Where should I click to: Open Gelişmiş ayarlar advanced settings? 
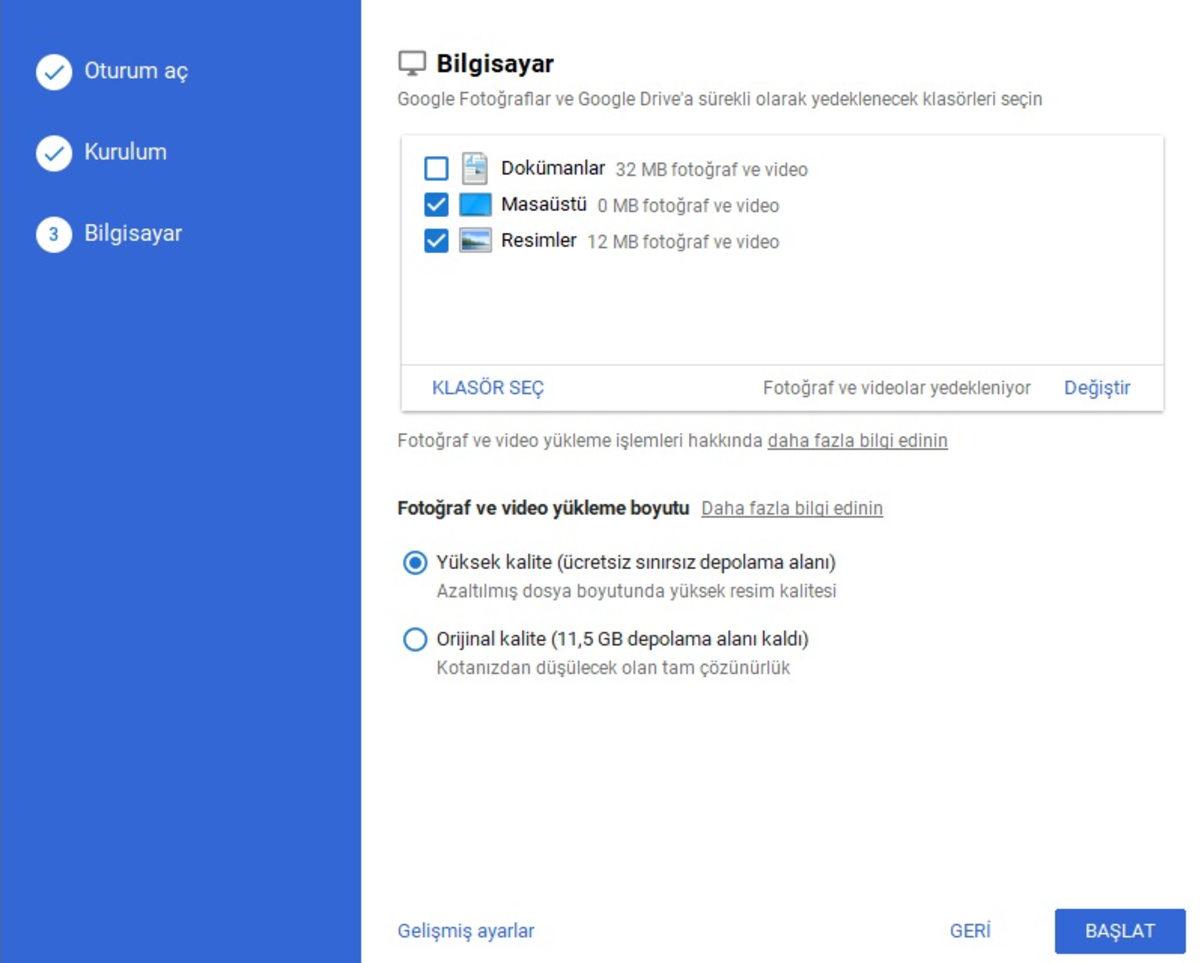[x=466, y=930]
